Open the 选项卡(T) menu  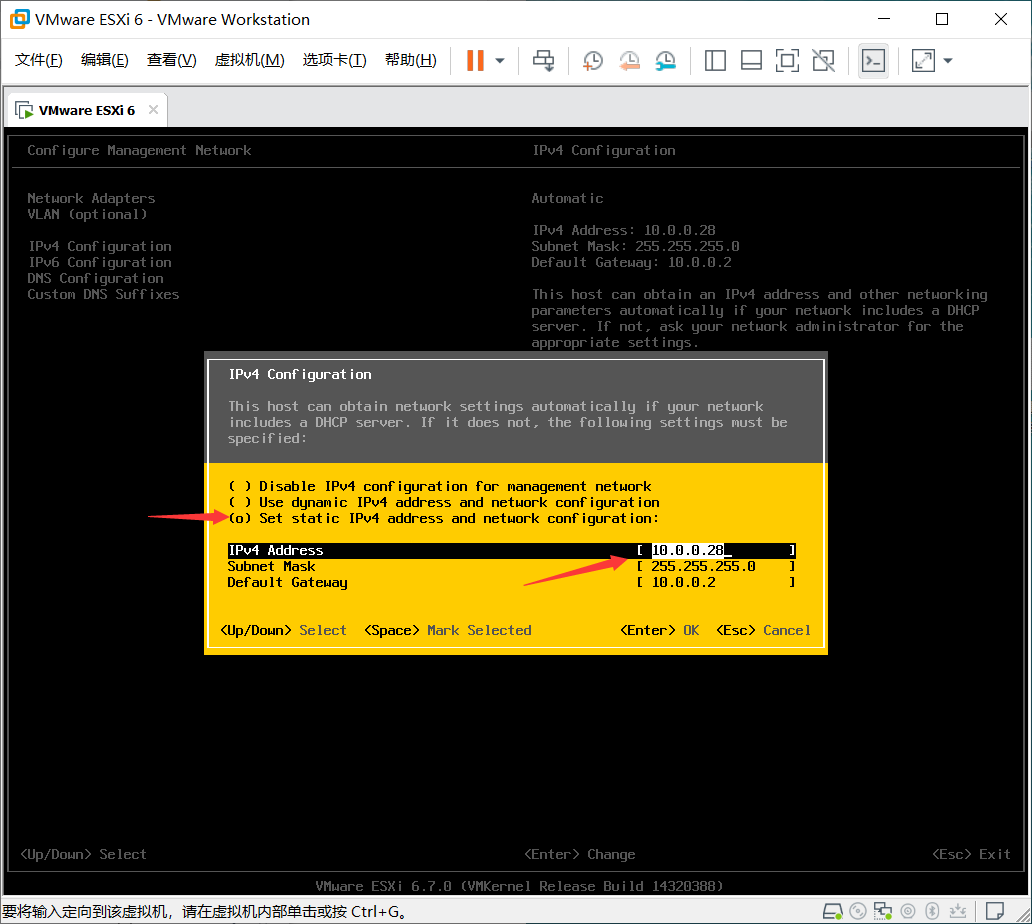334,60
